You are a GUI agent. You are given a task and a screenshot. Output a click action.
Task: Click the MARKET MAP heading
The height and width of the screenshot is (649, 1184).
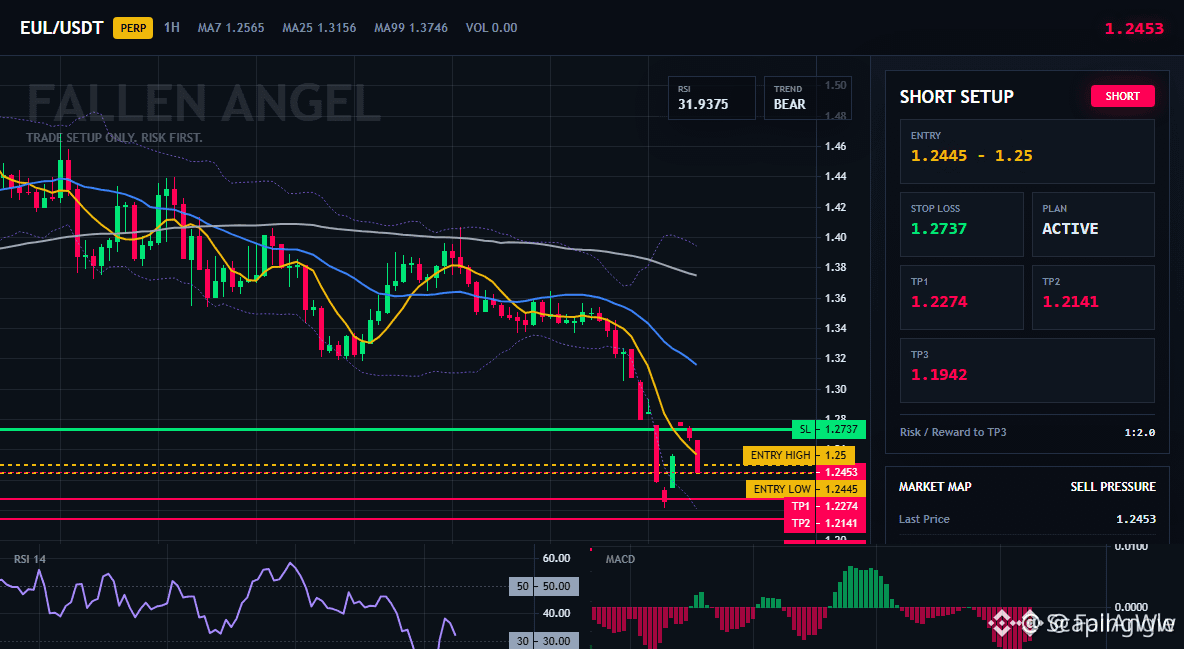pos(935,487)
